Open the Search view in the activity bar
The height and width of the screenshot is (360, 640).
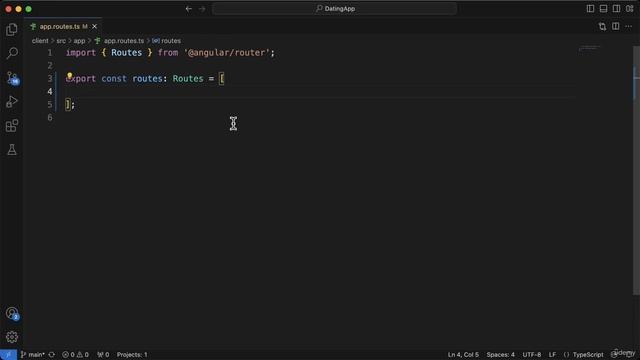pos(12,53)
